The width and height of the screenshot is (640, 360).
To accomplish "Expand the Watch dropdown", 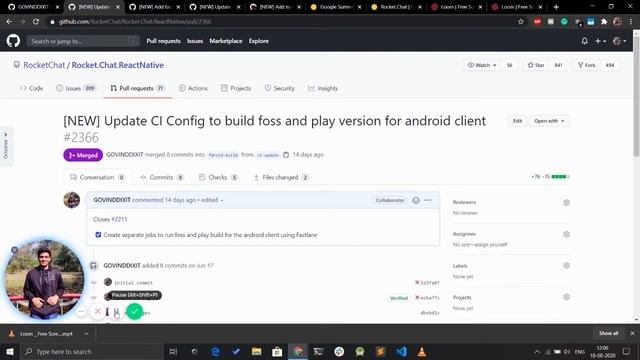I will pyautogui.click(x=482, y=65).
